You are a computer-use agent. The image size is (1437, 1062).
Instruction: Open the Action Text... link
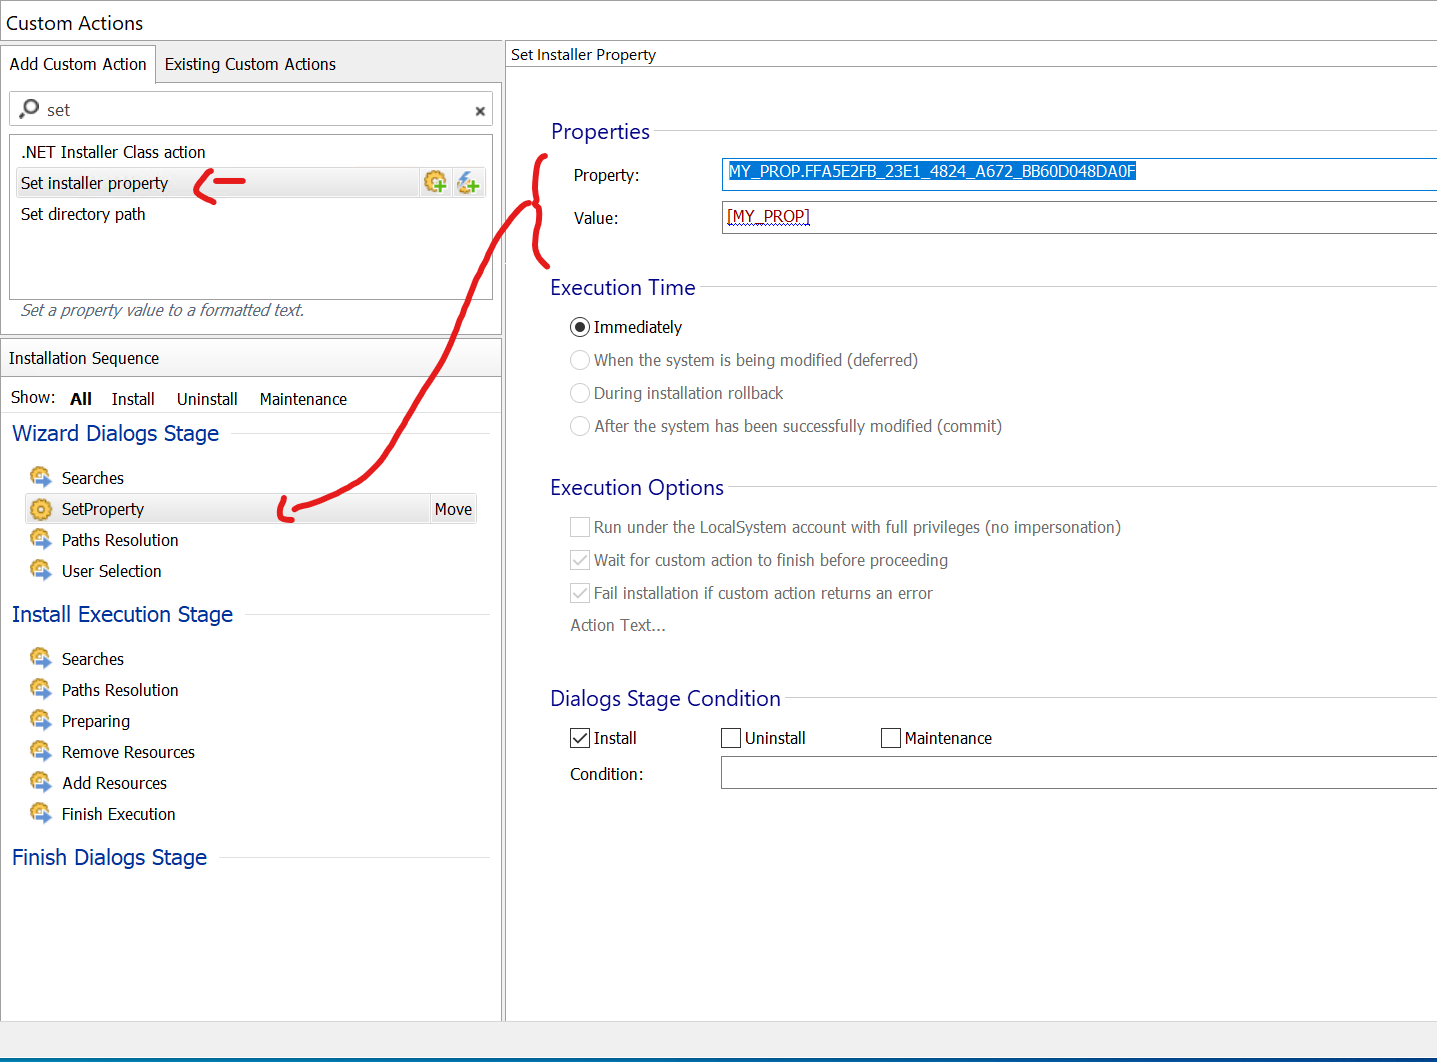(x=618, y=625)
